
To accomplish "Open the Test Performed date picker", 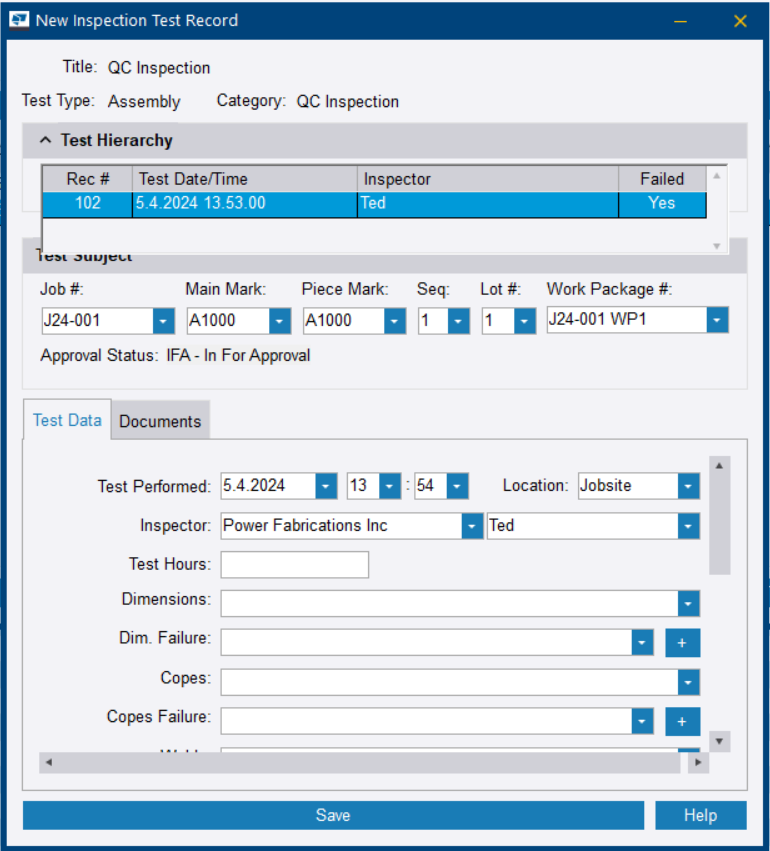I will [x=326, y=486].
